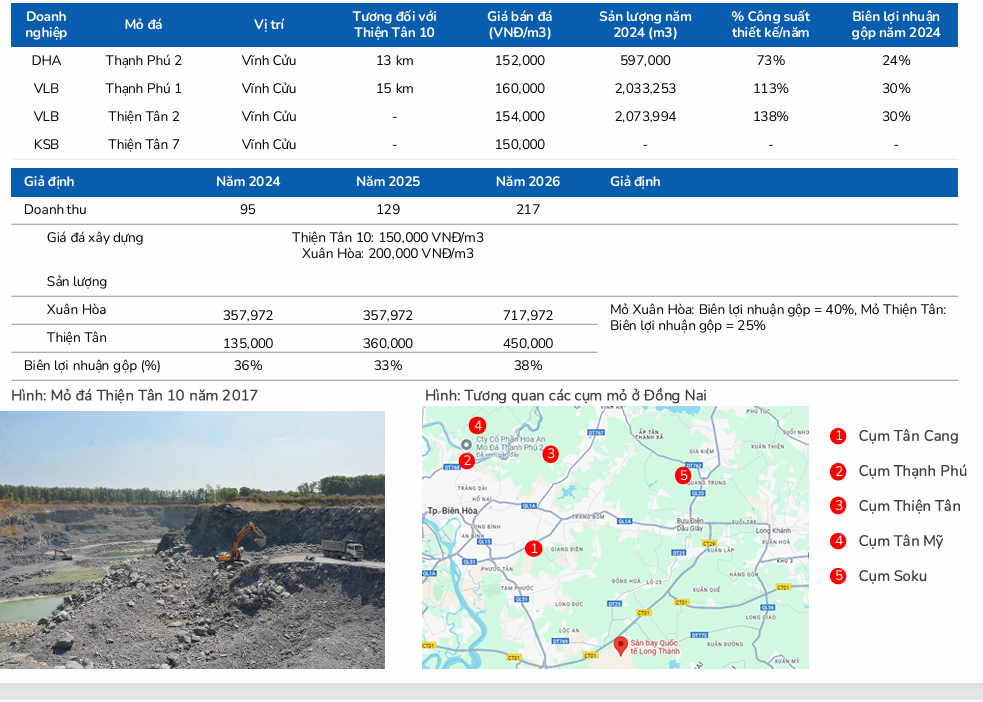Click legend circle 1 beside Cụm Tân Cang
Viewport: 983px width, 702px height.
(838, 436)
